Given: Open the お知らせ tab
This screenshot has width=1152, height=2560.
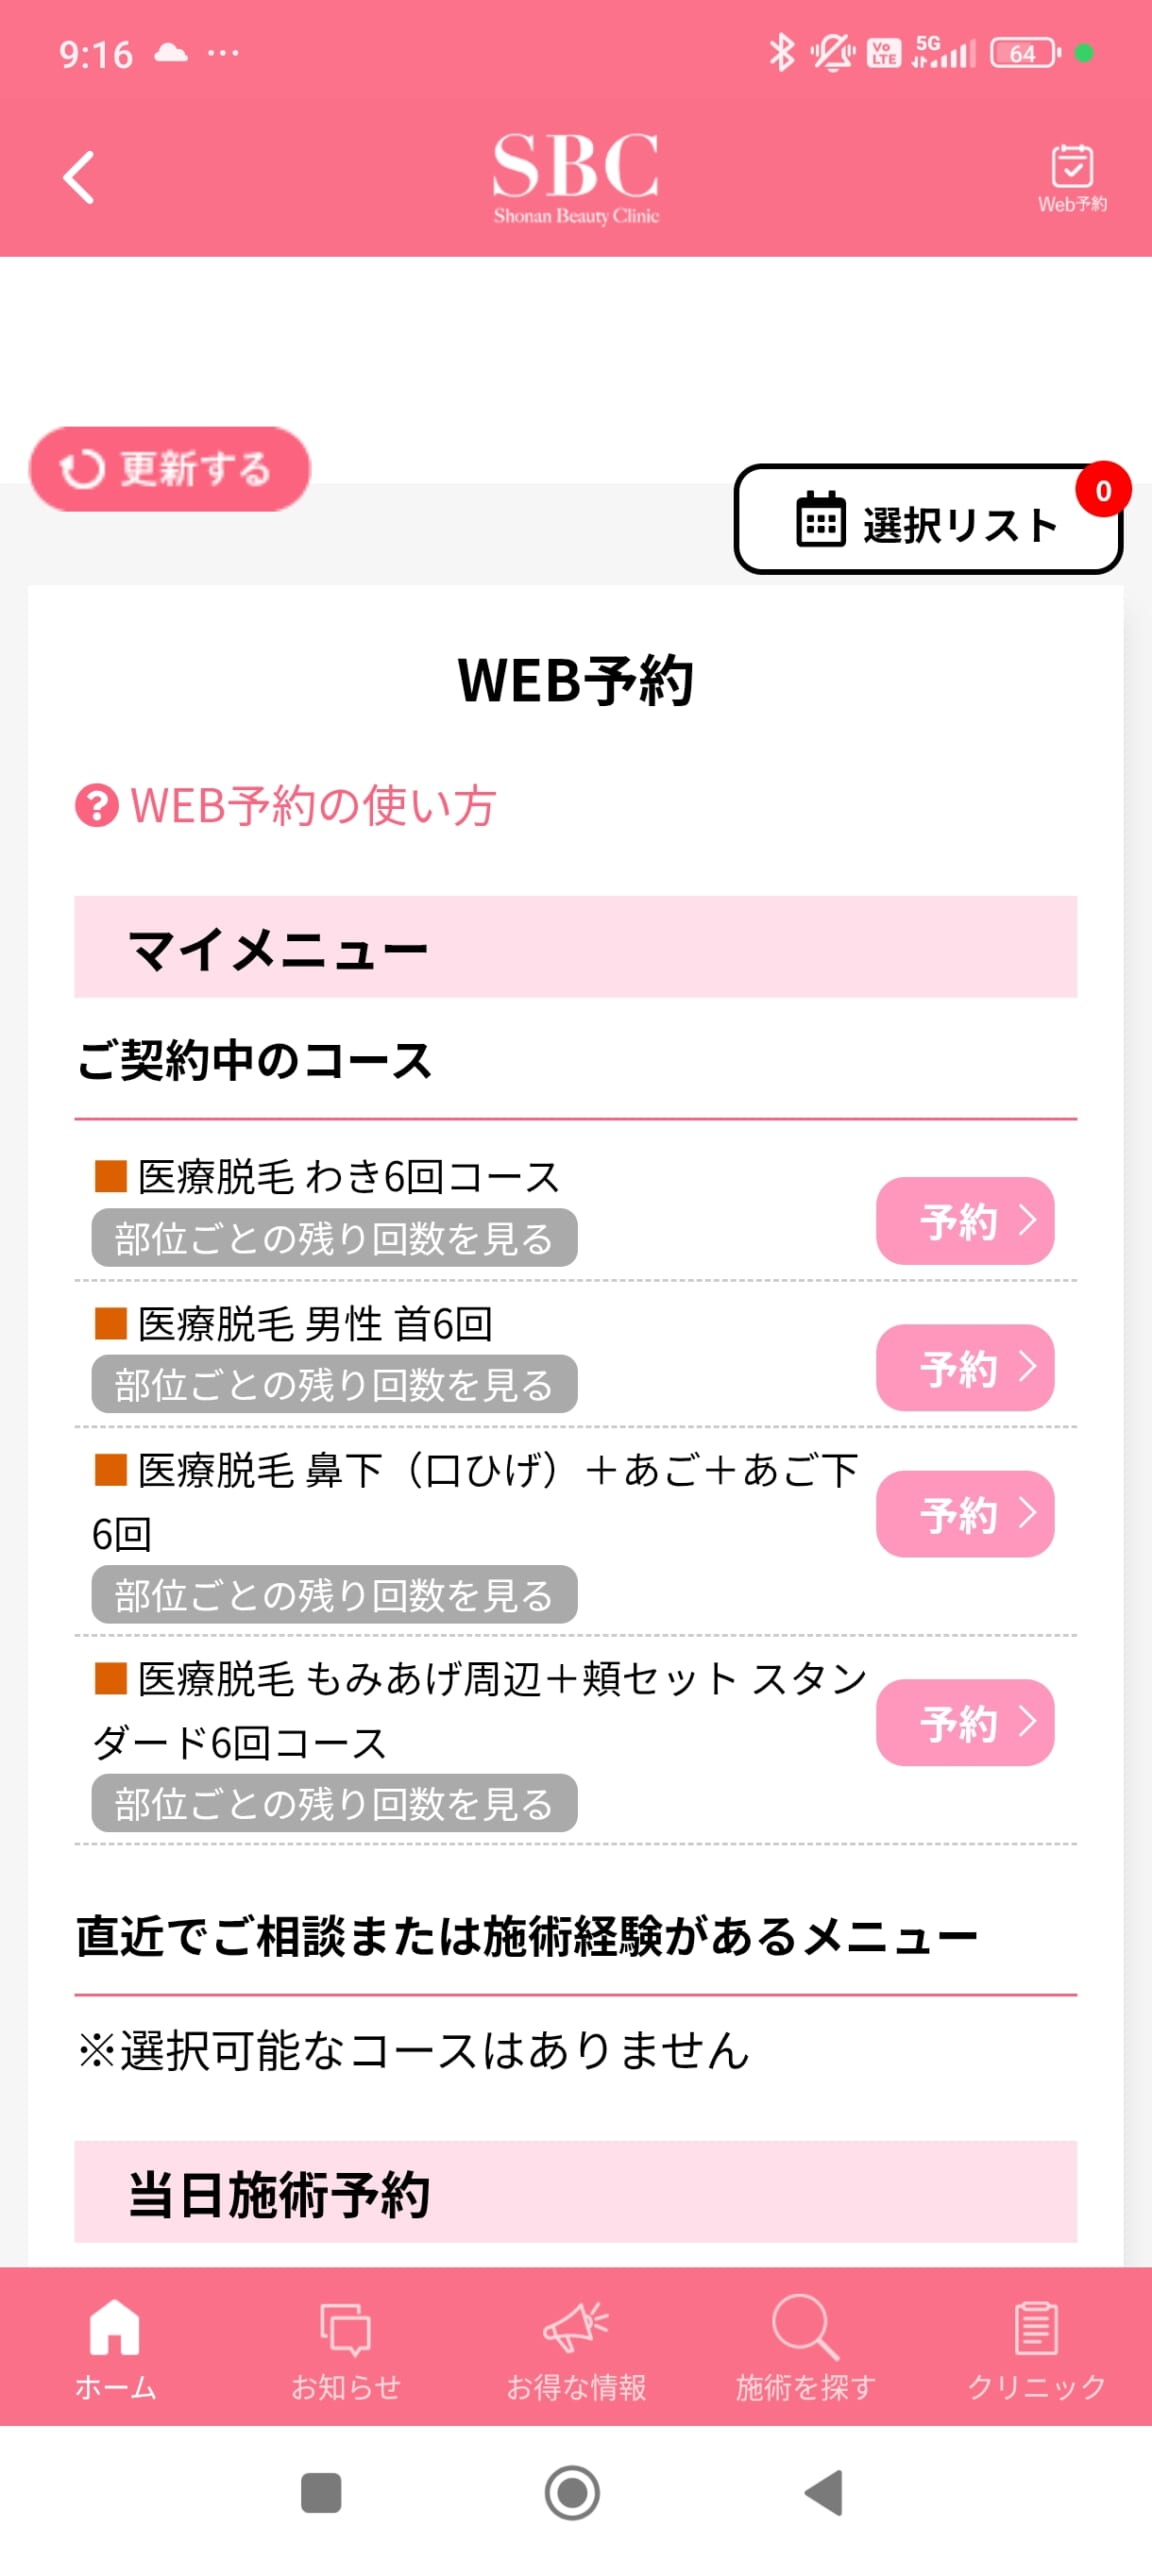Looking at the screenshot, I should (x=345, y=2343).
